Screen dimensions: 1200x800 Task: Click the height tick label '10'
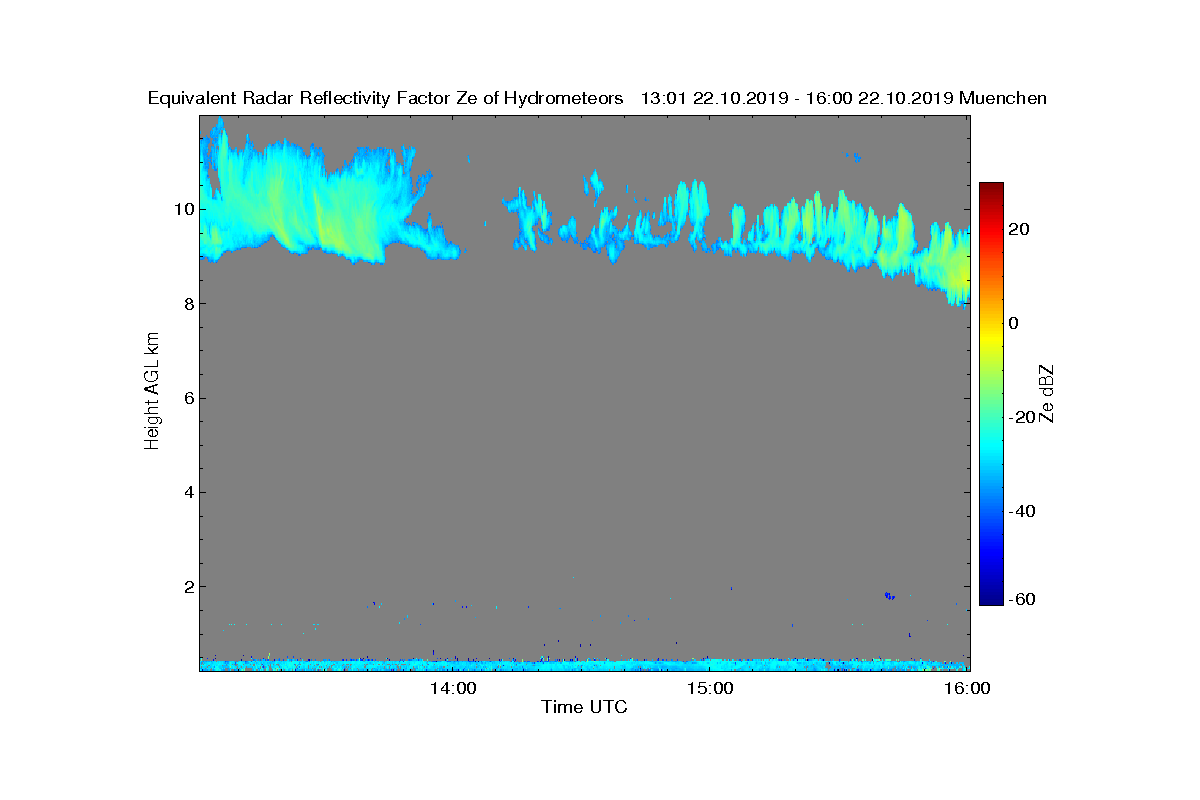point(183,209)
